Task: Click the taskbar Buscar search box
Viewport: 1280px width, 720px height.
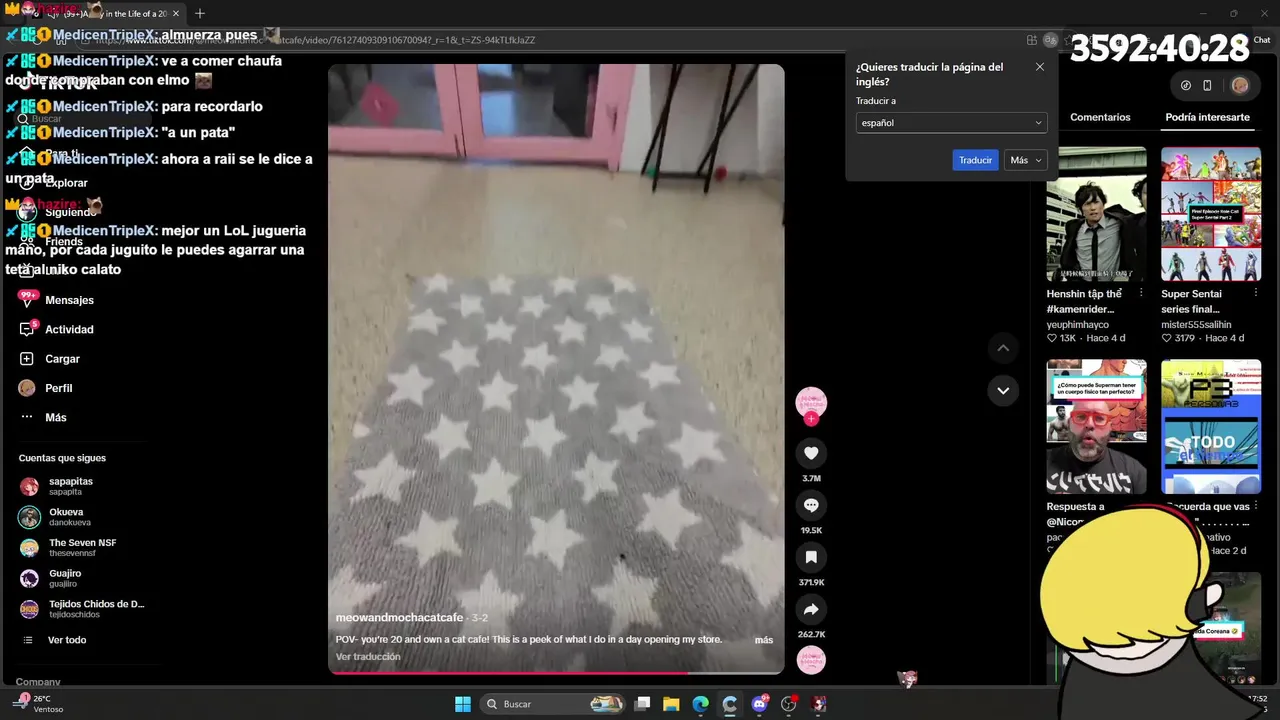Action: click(x=553, y=704)
